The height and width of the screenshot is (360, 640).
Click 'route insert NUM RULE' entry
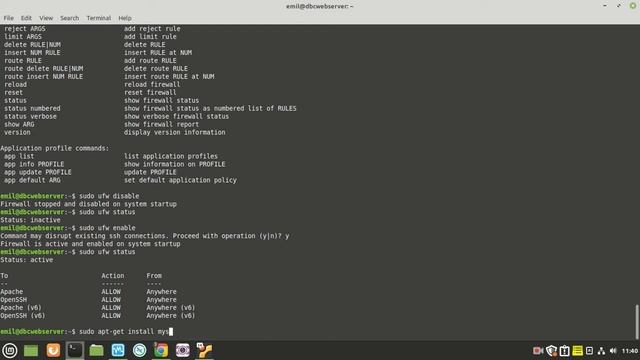(x=44, y=76)
